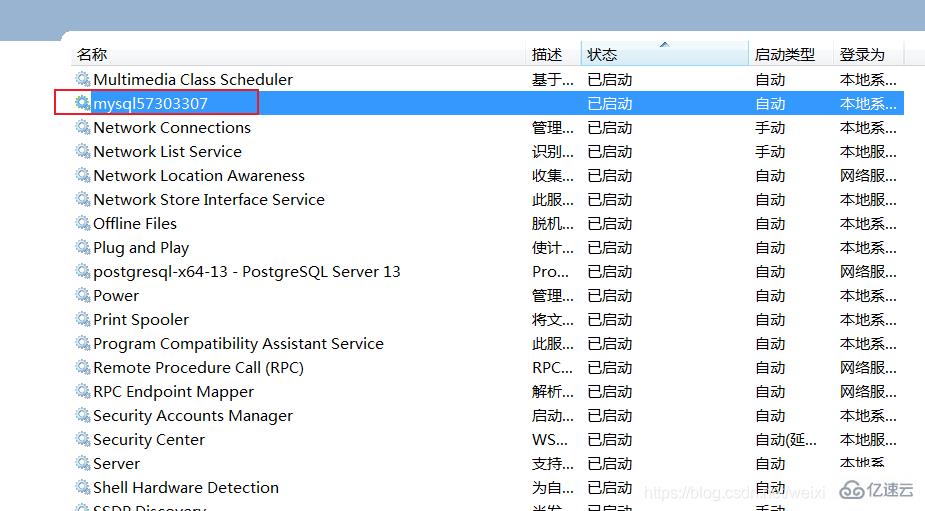The width and height of the screenshot is (925, 511).
Task: Click the gear icon beside RPC Endpoint Mapper
Action: [x=83, y=391]
